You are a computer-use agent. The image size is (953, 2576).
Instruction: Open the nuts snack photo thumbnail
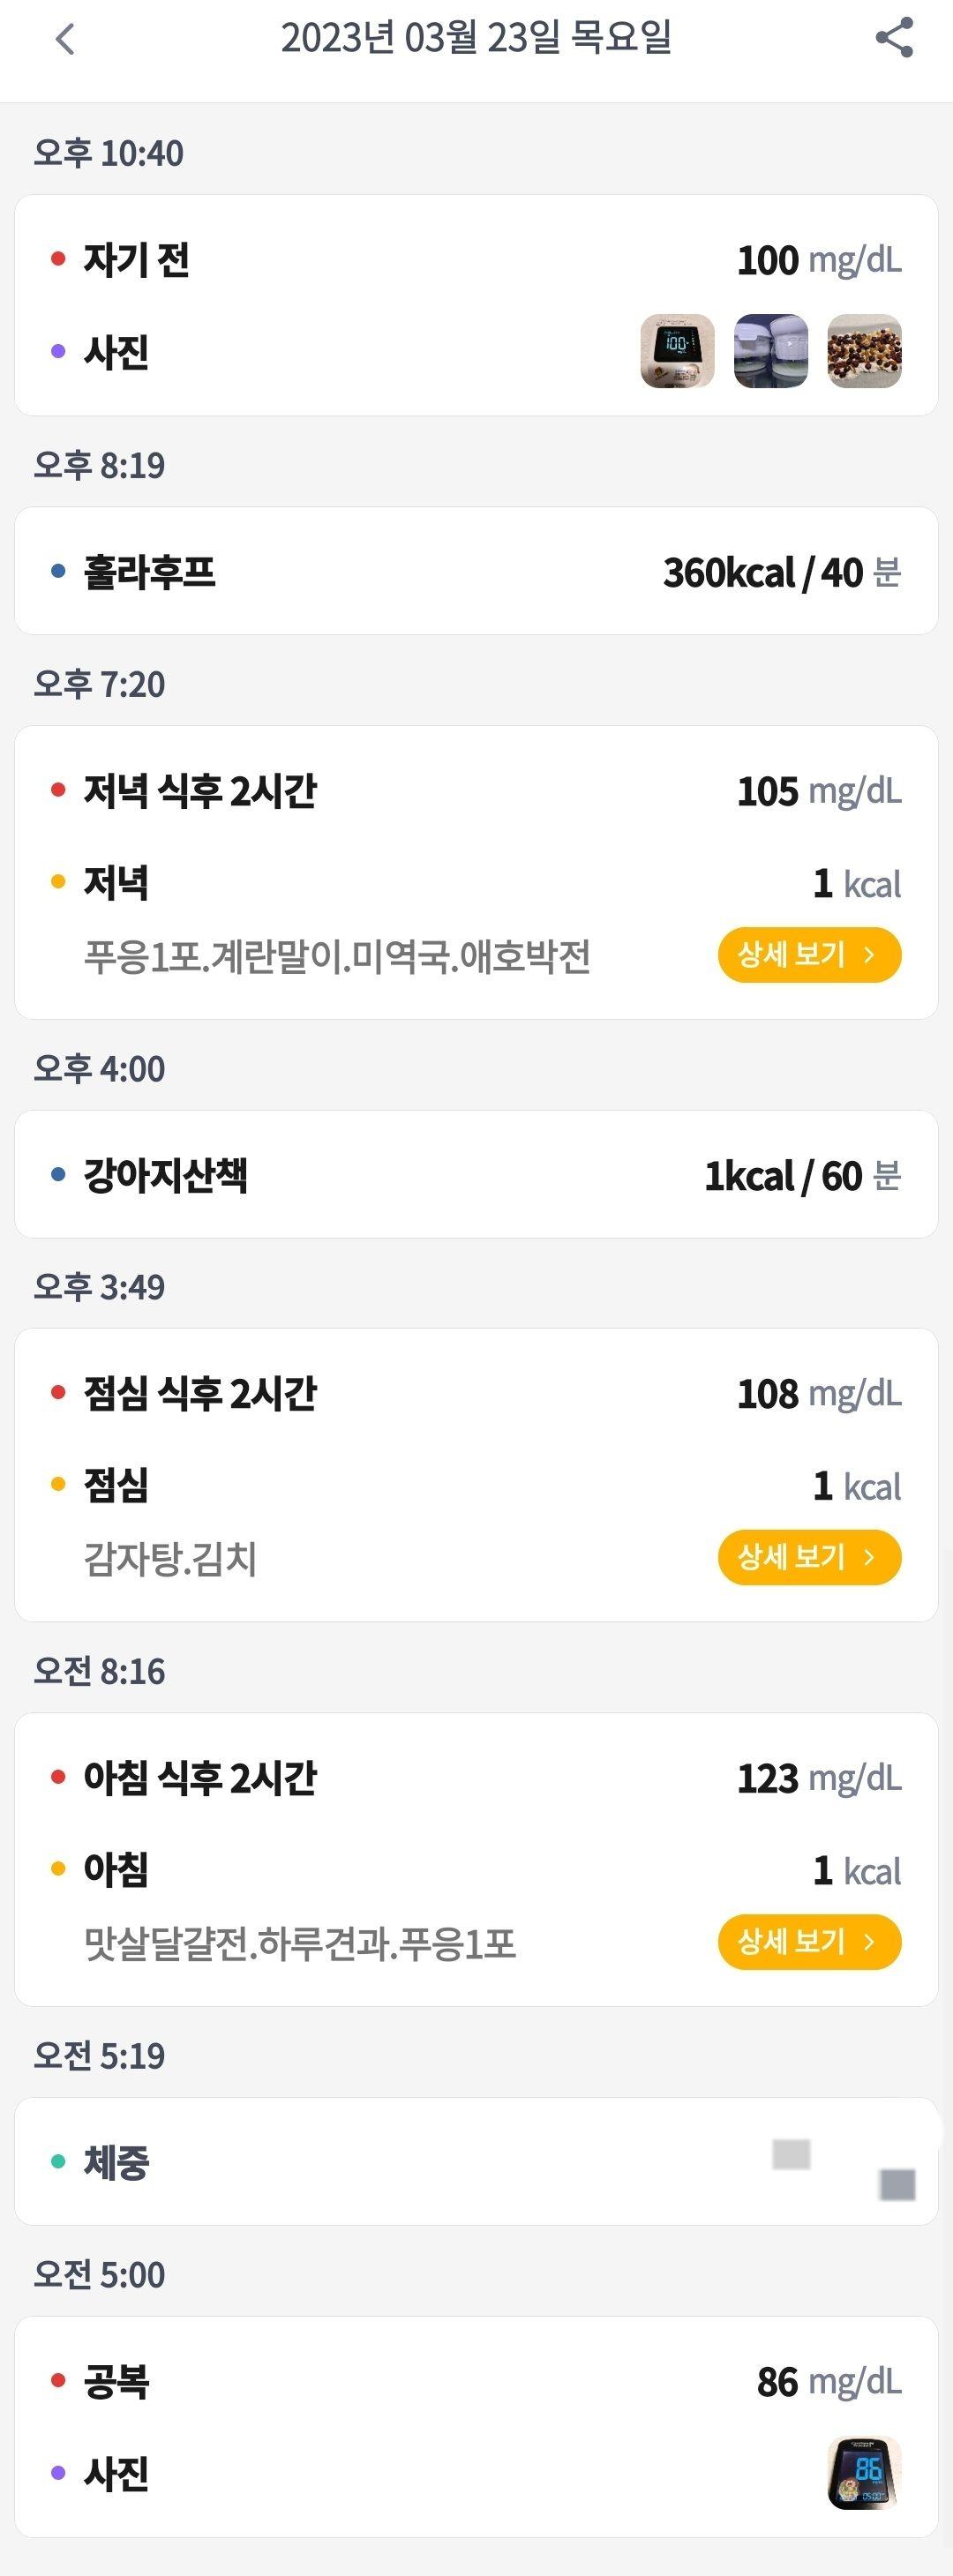click(x=865, y=351)
